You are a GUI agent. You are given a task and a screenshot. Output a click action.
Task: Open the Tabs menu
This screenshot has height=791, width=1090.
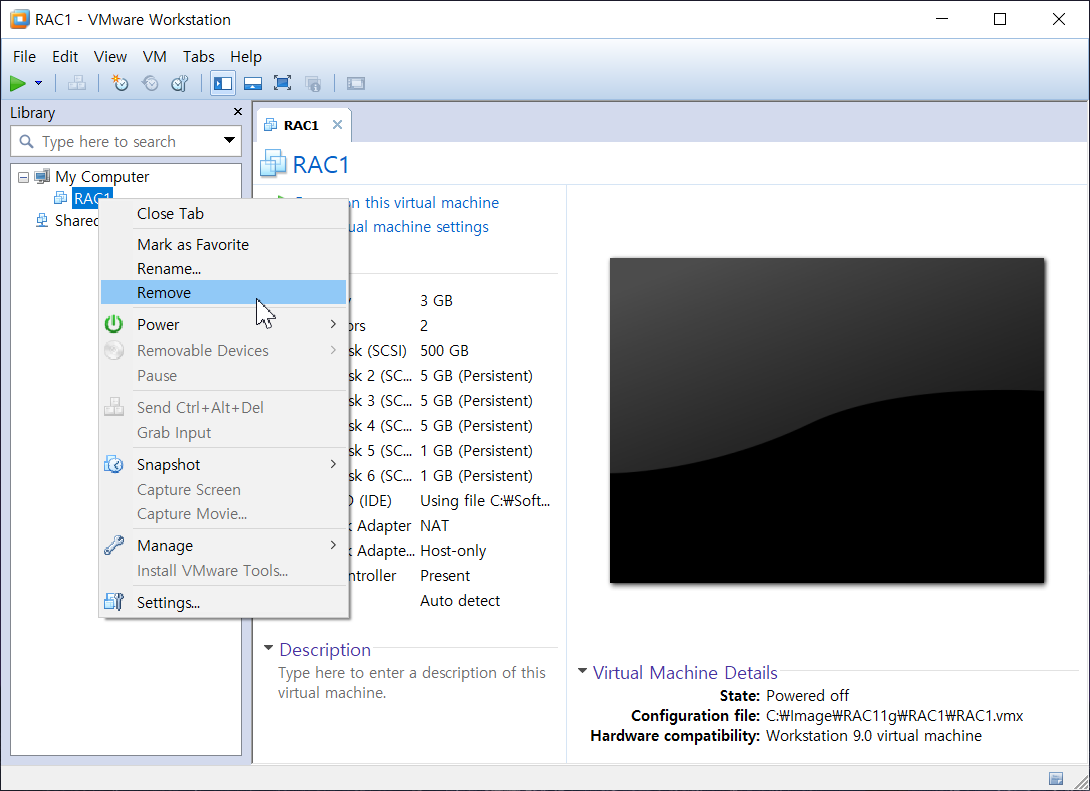point(199,56)
